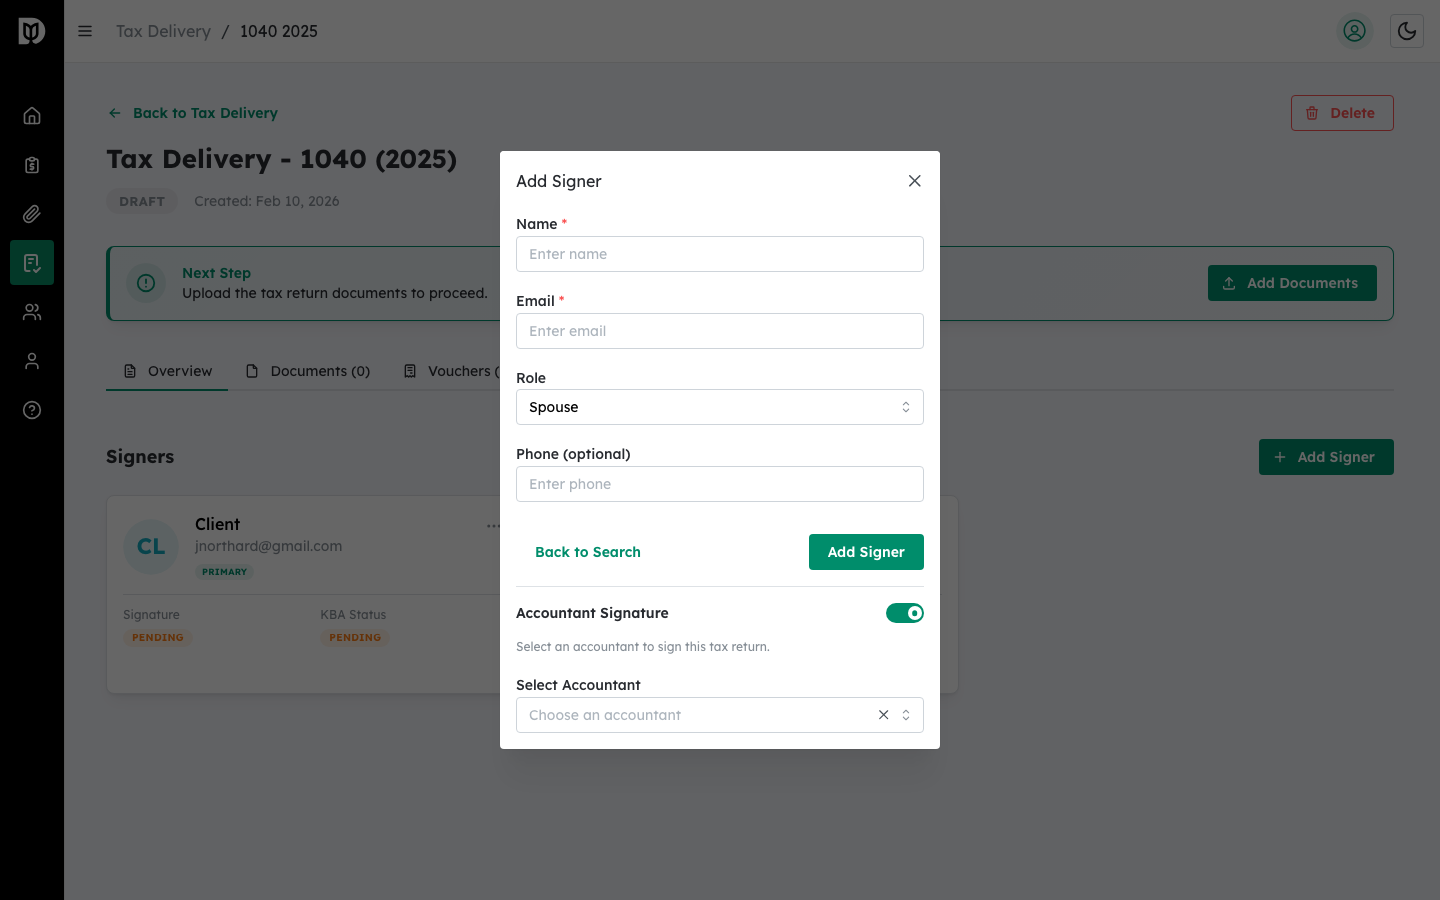
Task: Enable dark mode with the moon toggle
Action: 1407,31
